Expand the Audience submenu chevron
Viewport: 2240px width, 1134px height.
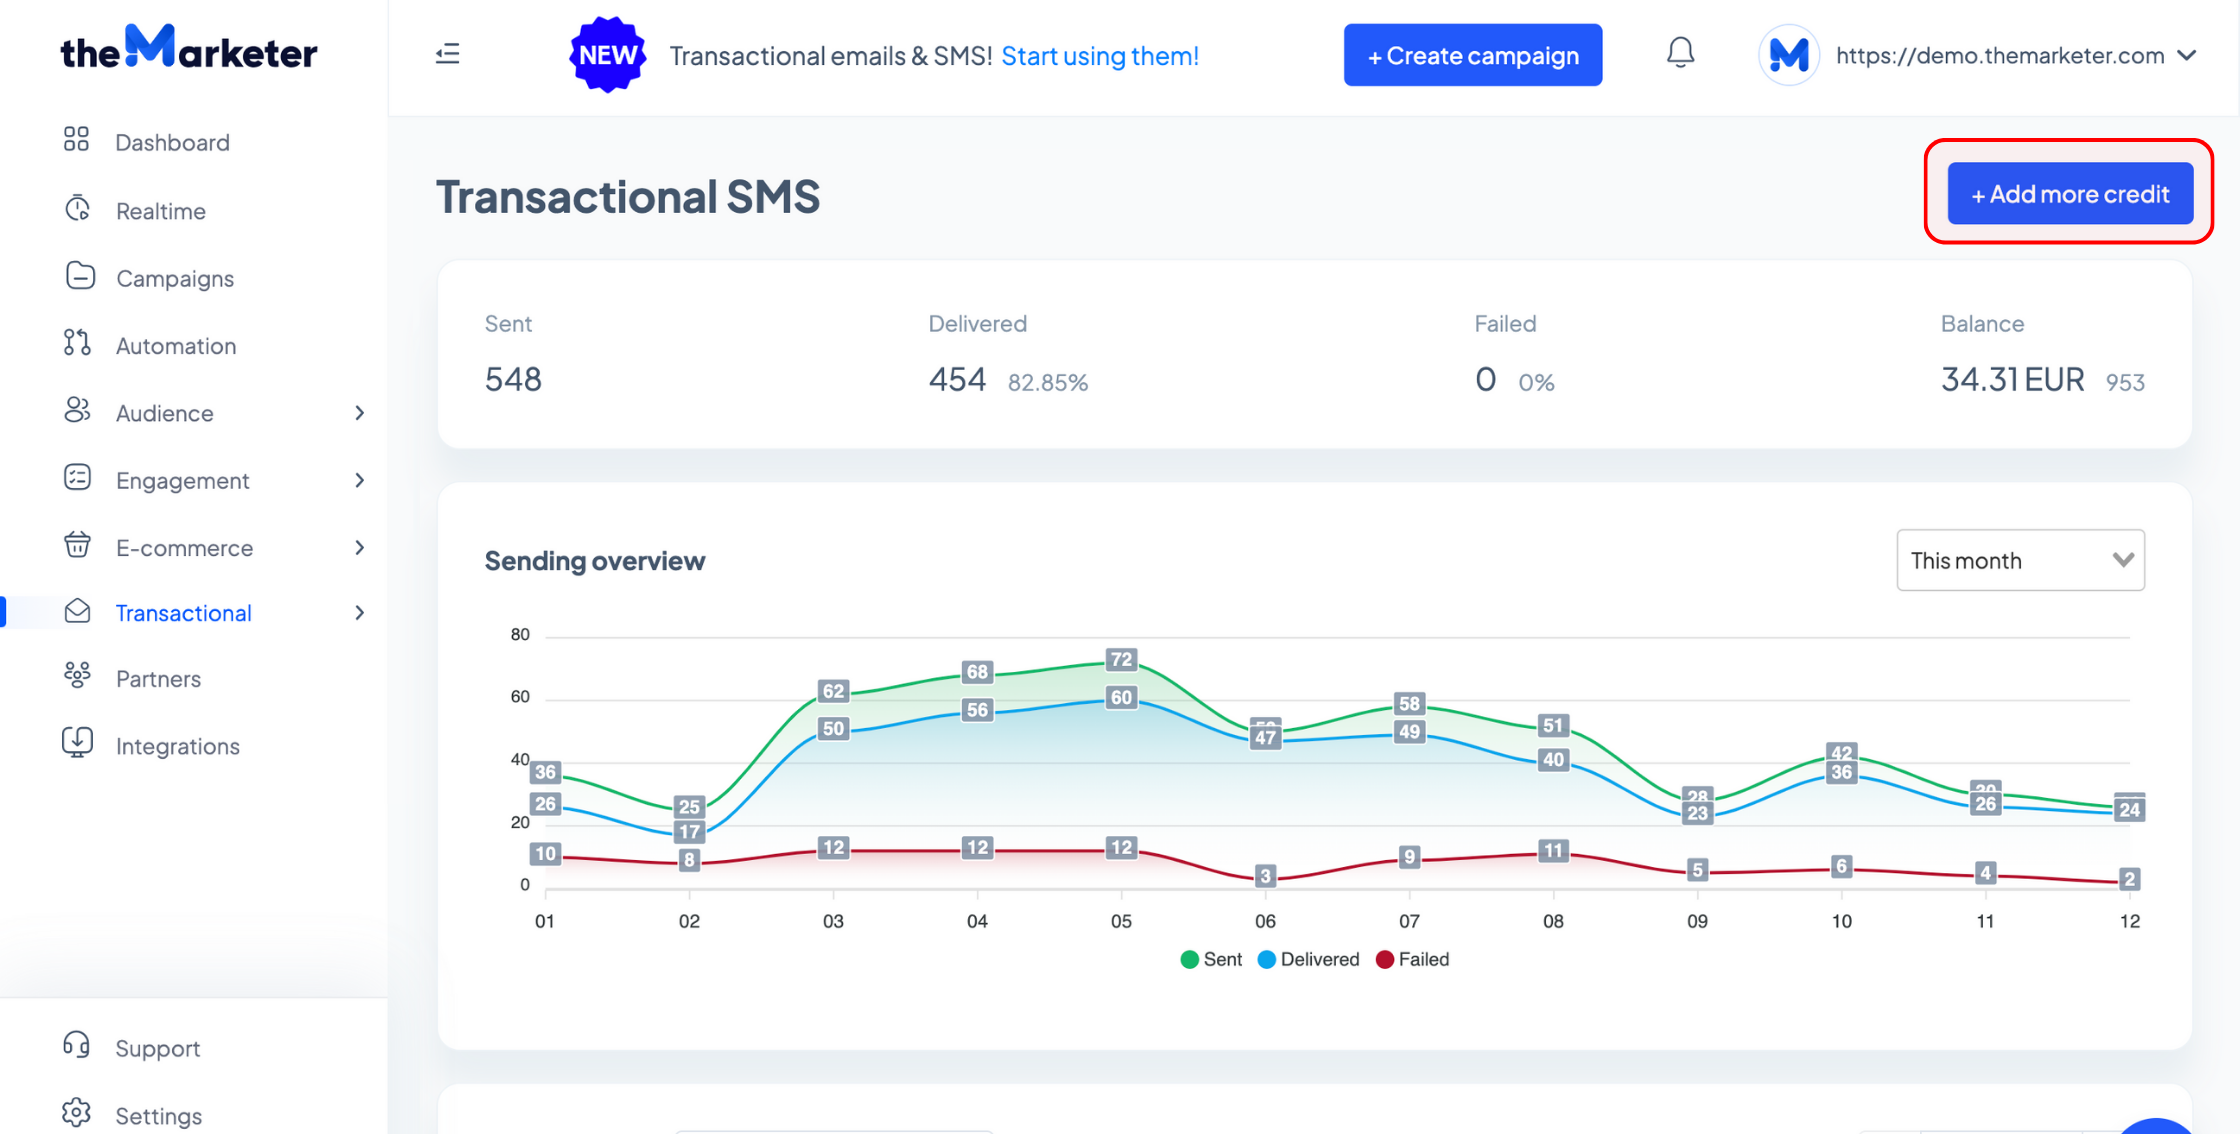click(x=359, y=413)
